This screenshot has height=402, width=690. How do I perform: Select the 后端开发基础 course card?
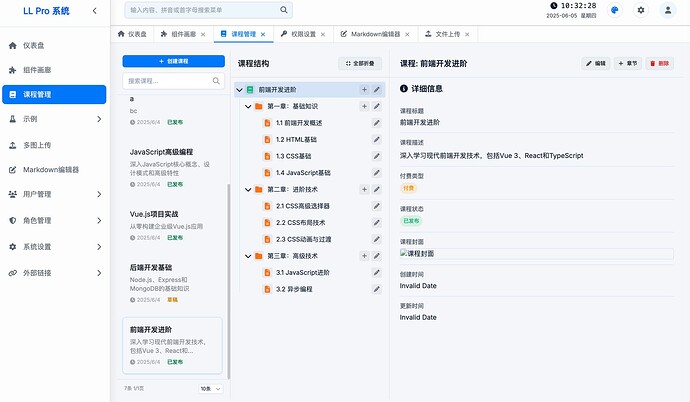click(x=172, y=283)
